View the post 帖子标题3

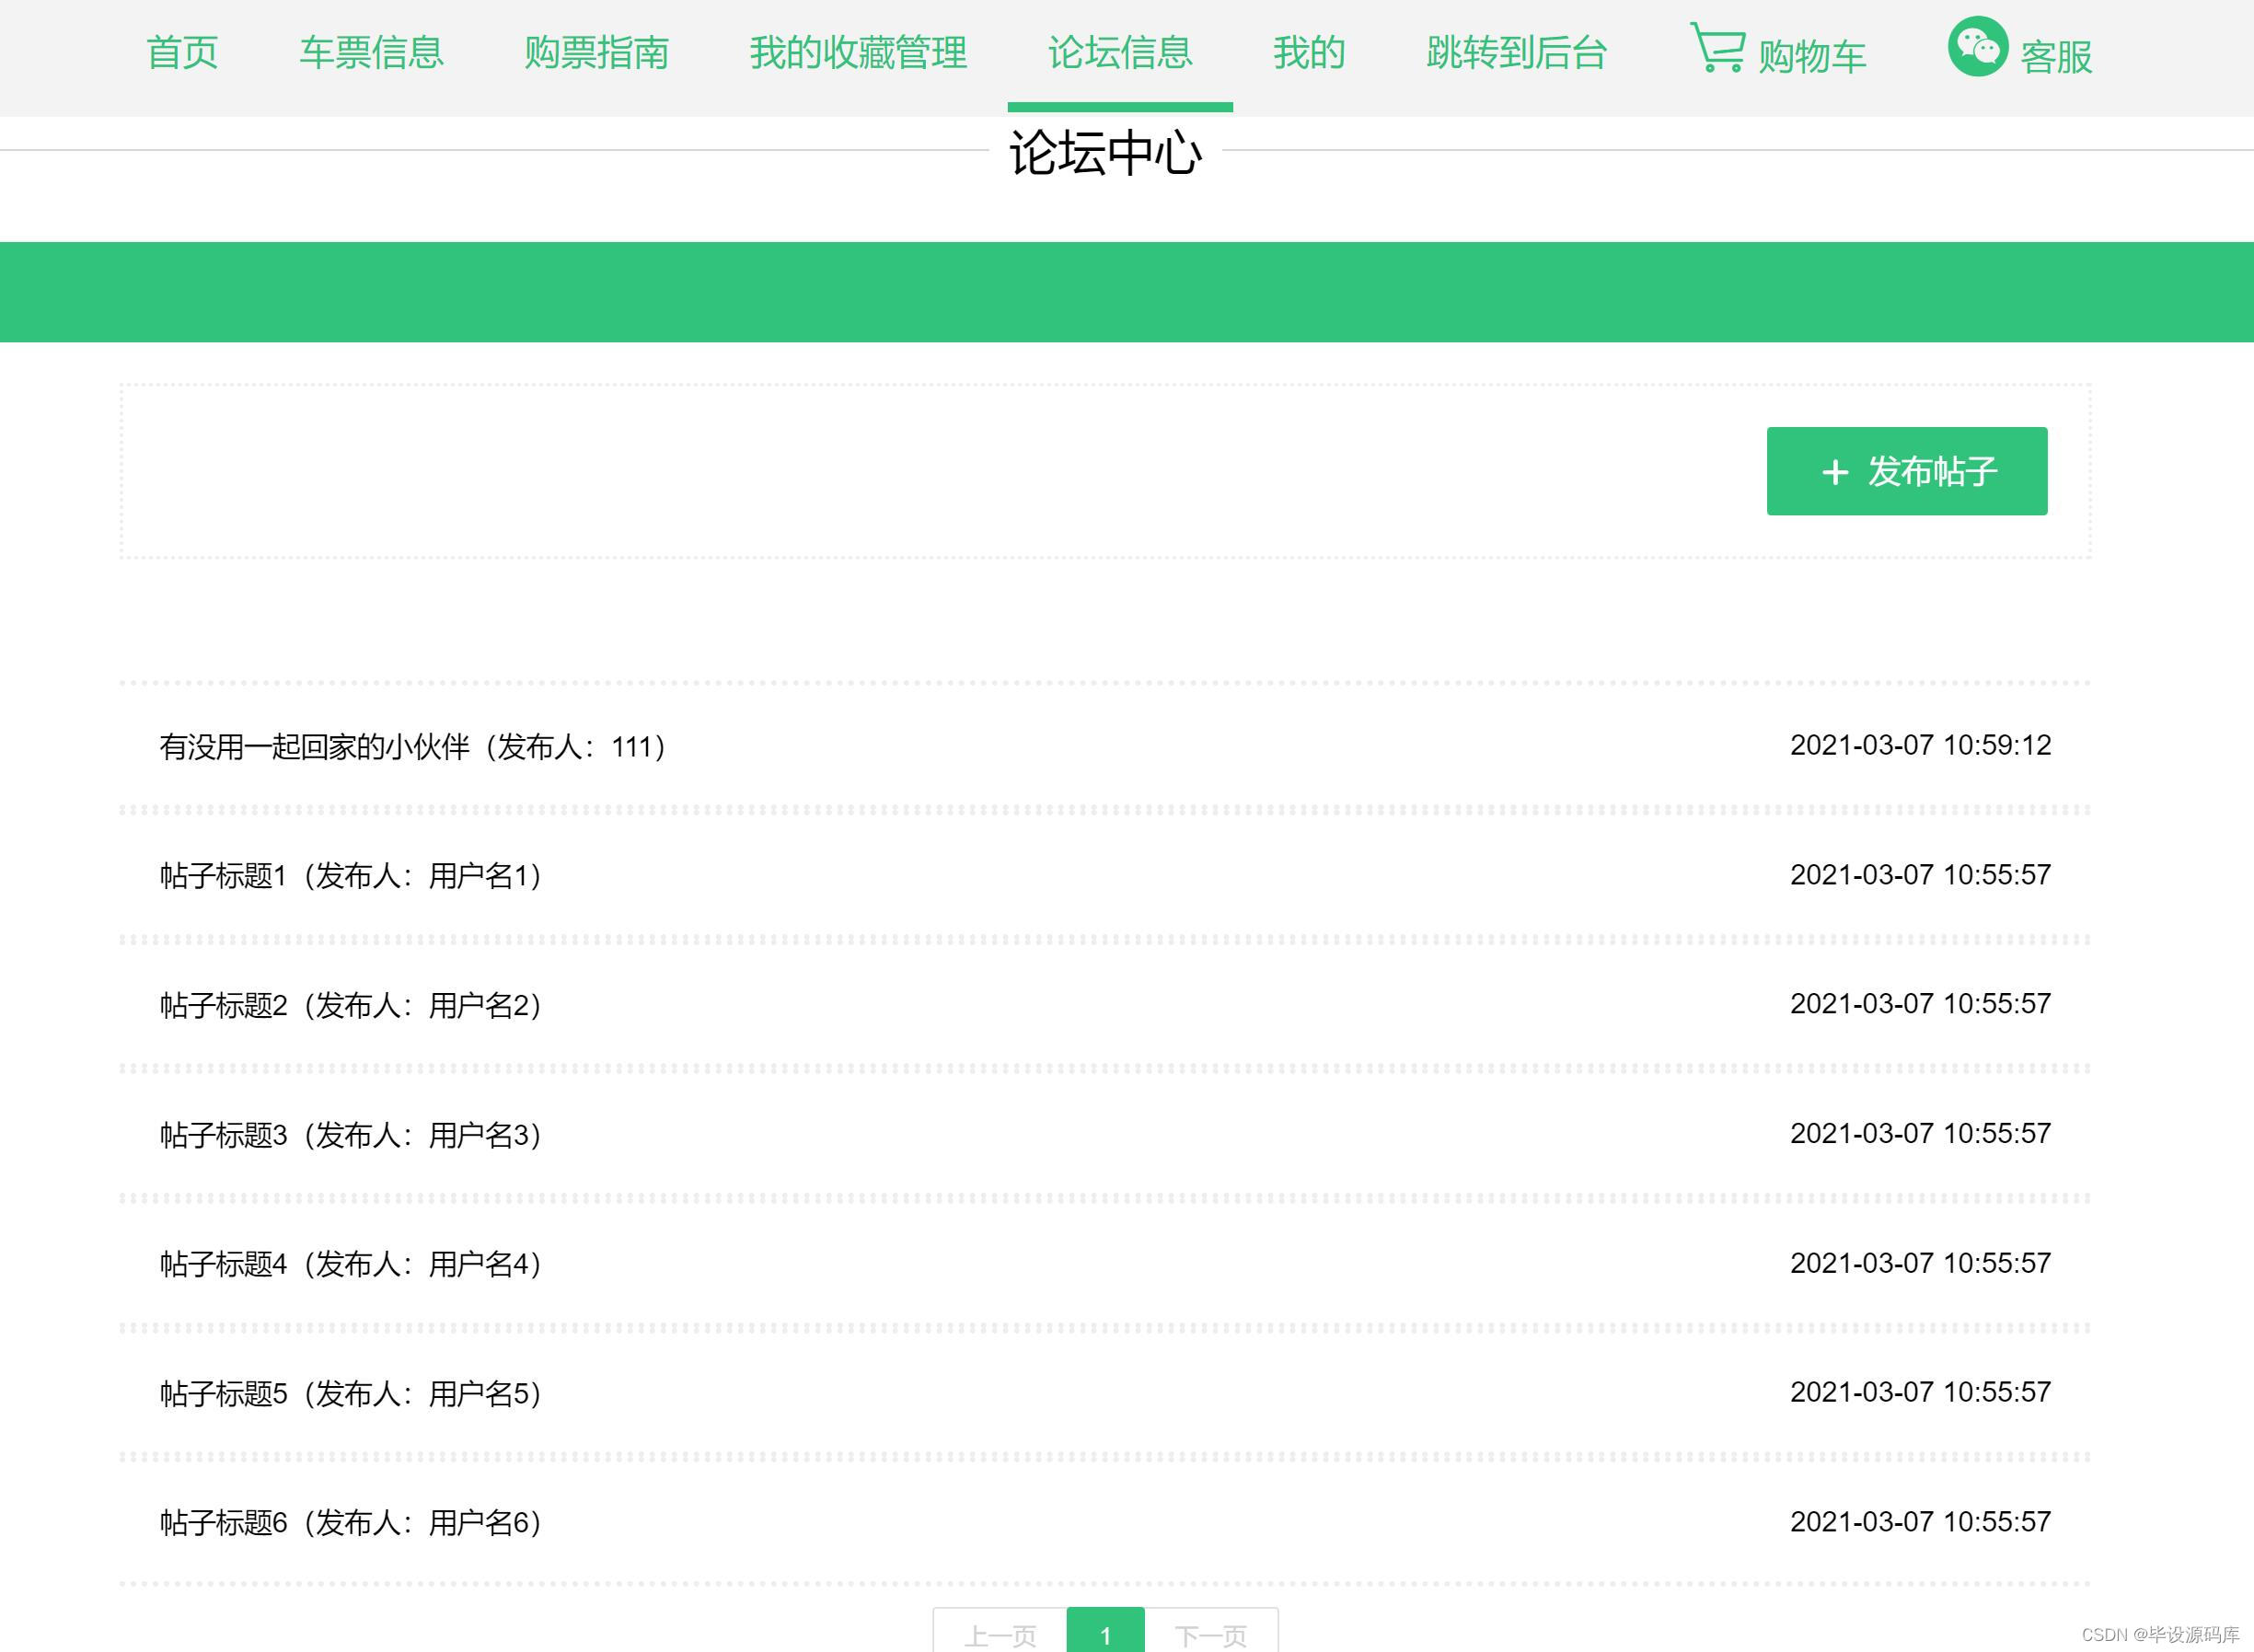(x=350, y=1134)
